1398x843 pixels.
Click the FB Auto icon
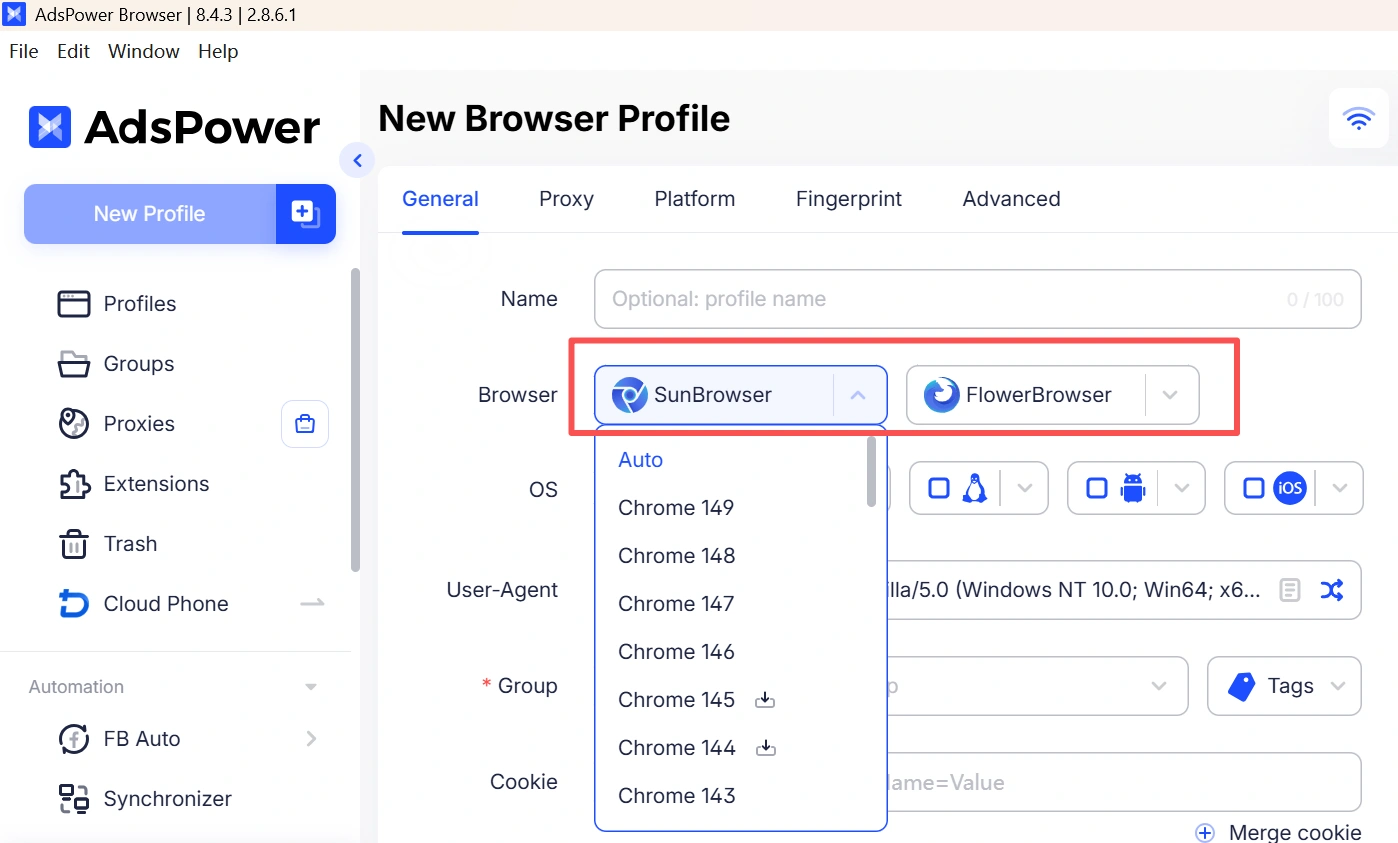click(x=74, y=739)
